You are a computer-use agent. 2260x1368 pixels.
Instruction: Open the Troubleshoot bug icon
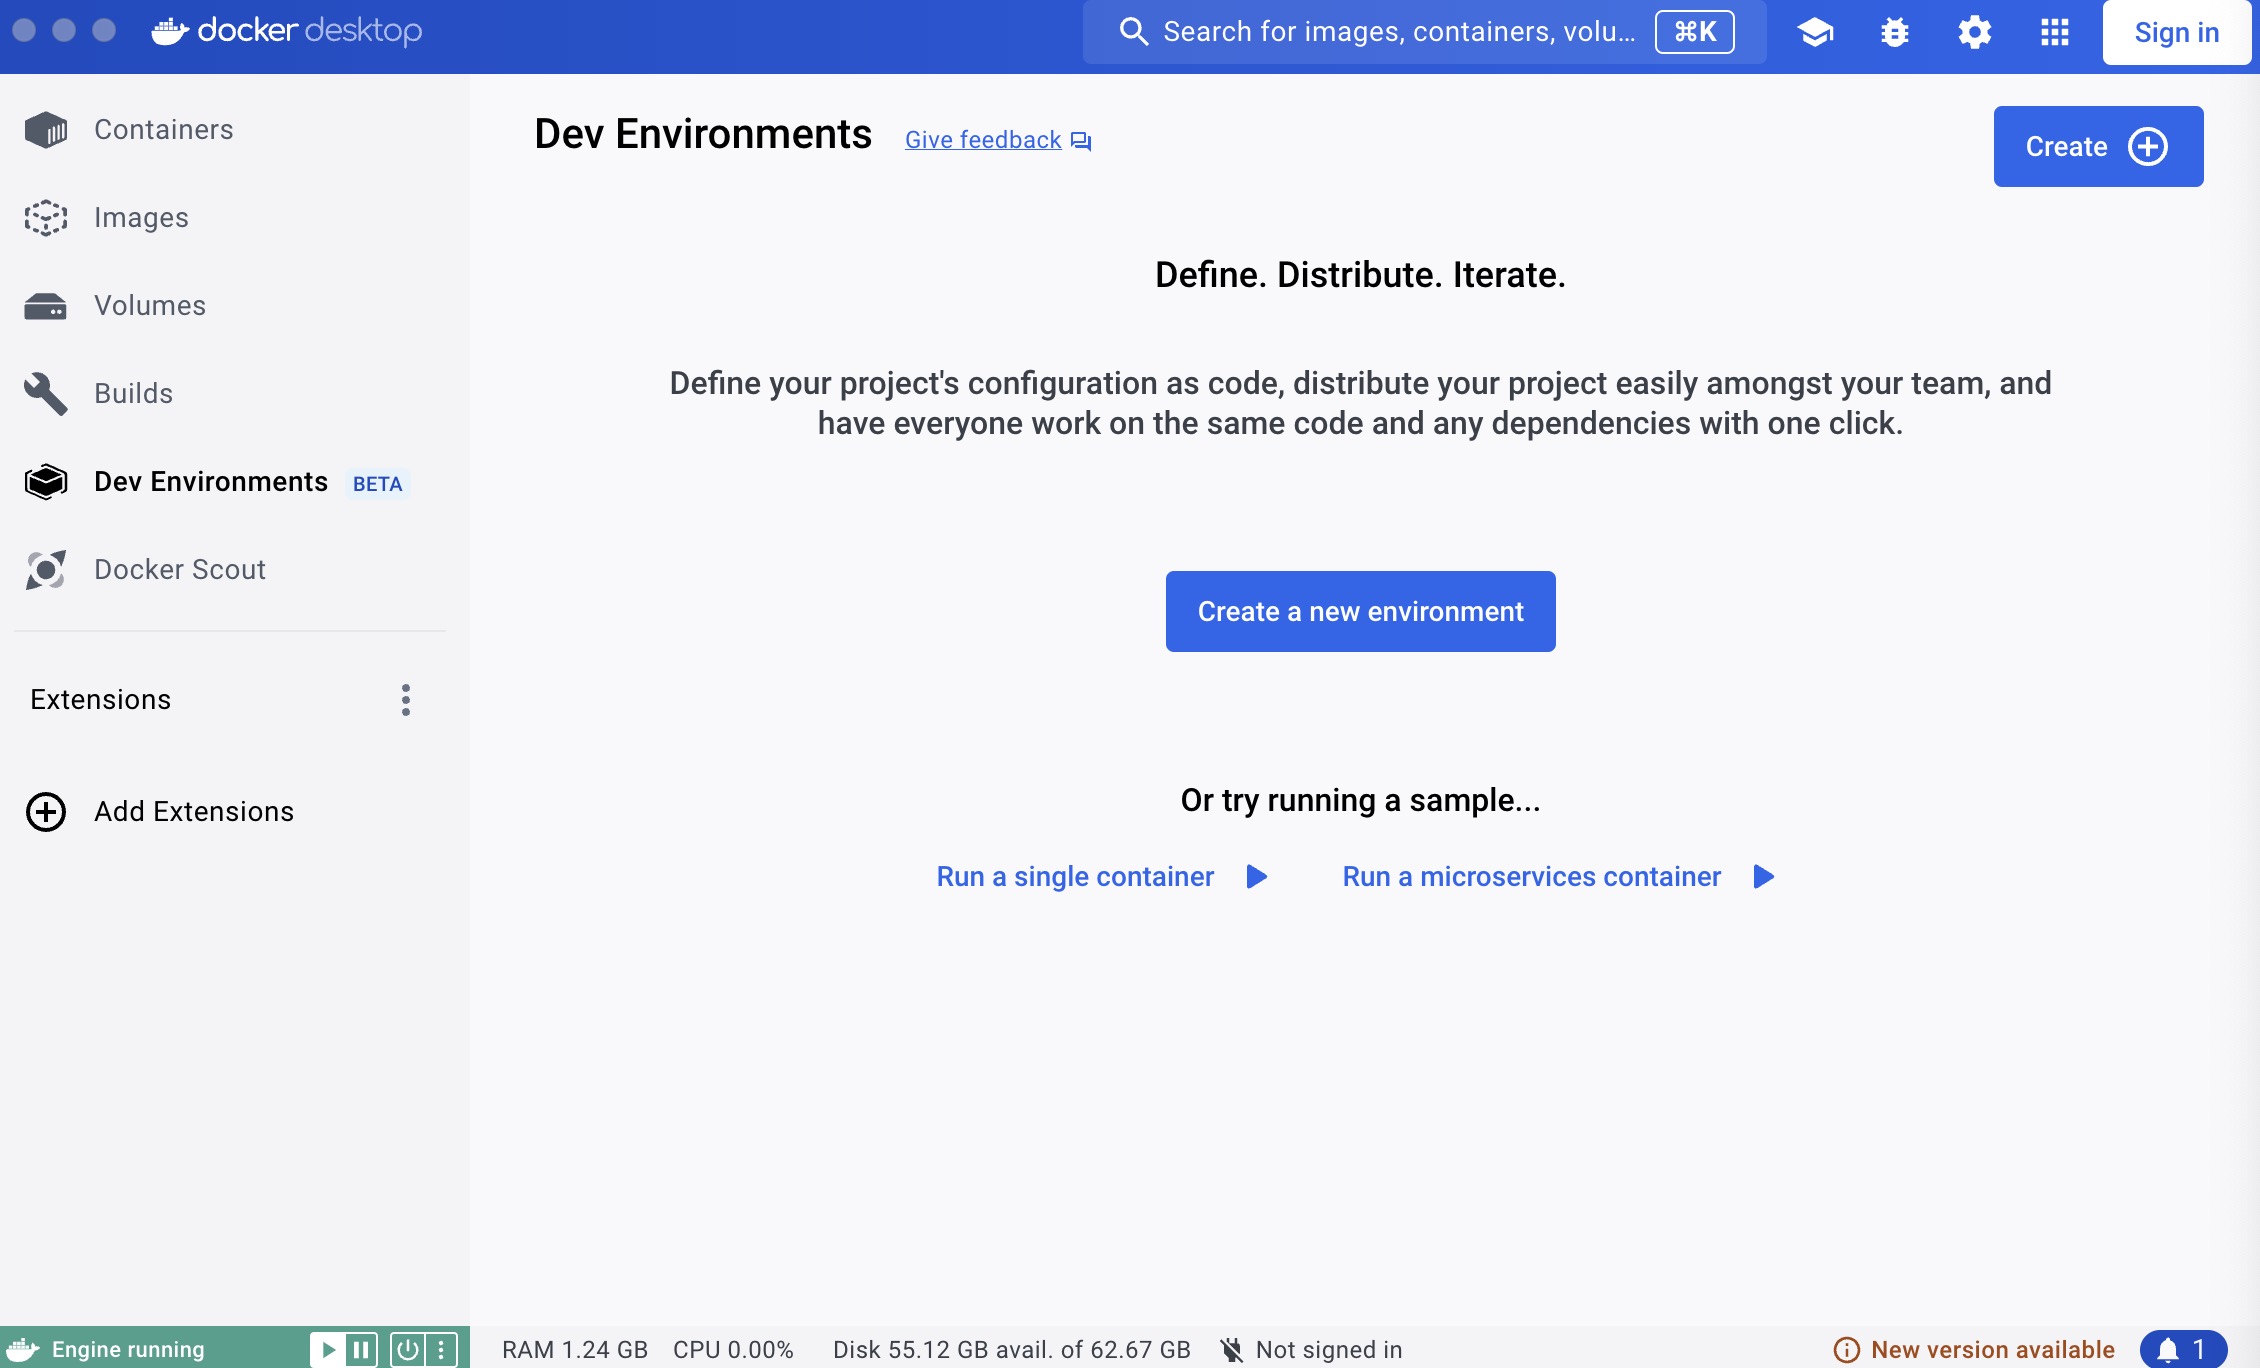click(1895, 32)
